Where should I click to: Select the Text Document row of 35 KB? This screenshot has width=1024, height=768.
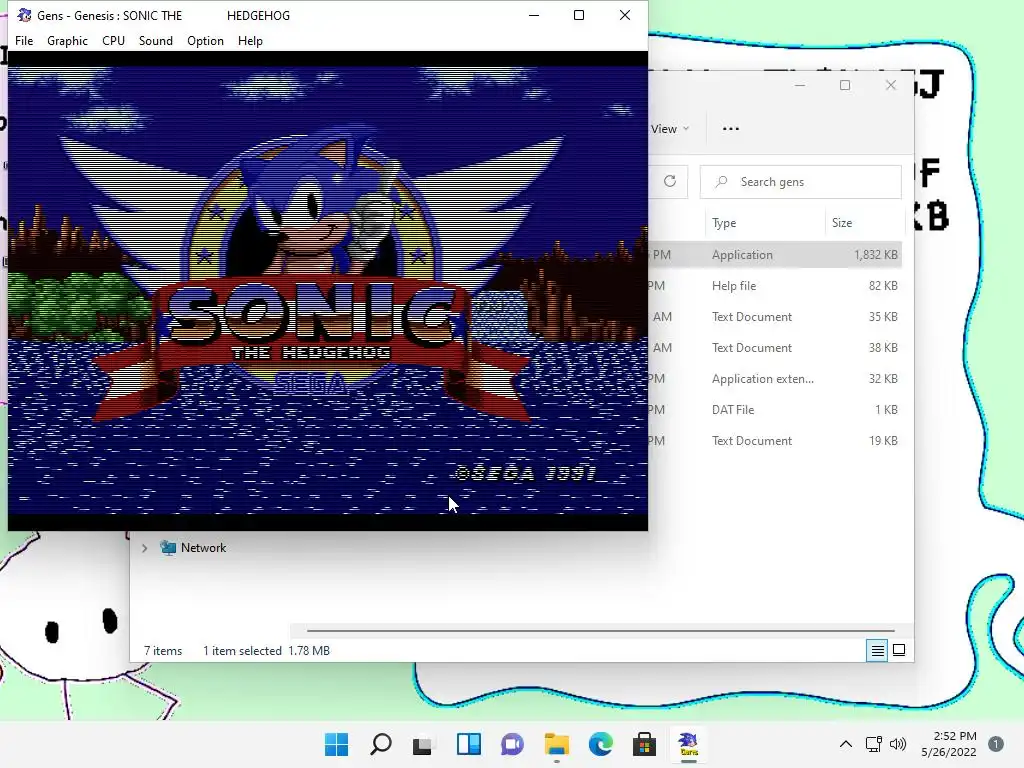775,317
